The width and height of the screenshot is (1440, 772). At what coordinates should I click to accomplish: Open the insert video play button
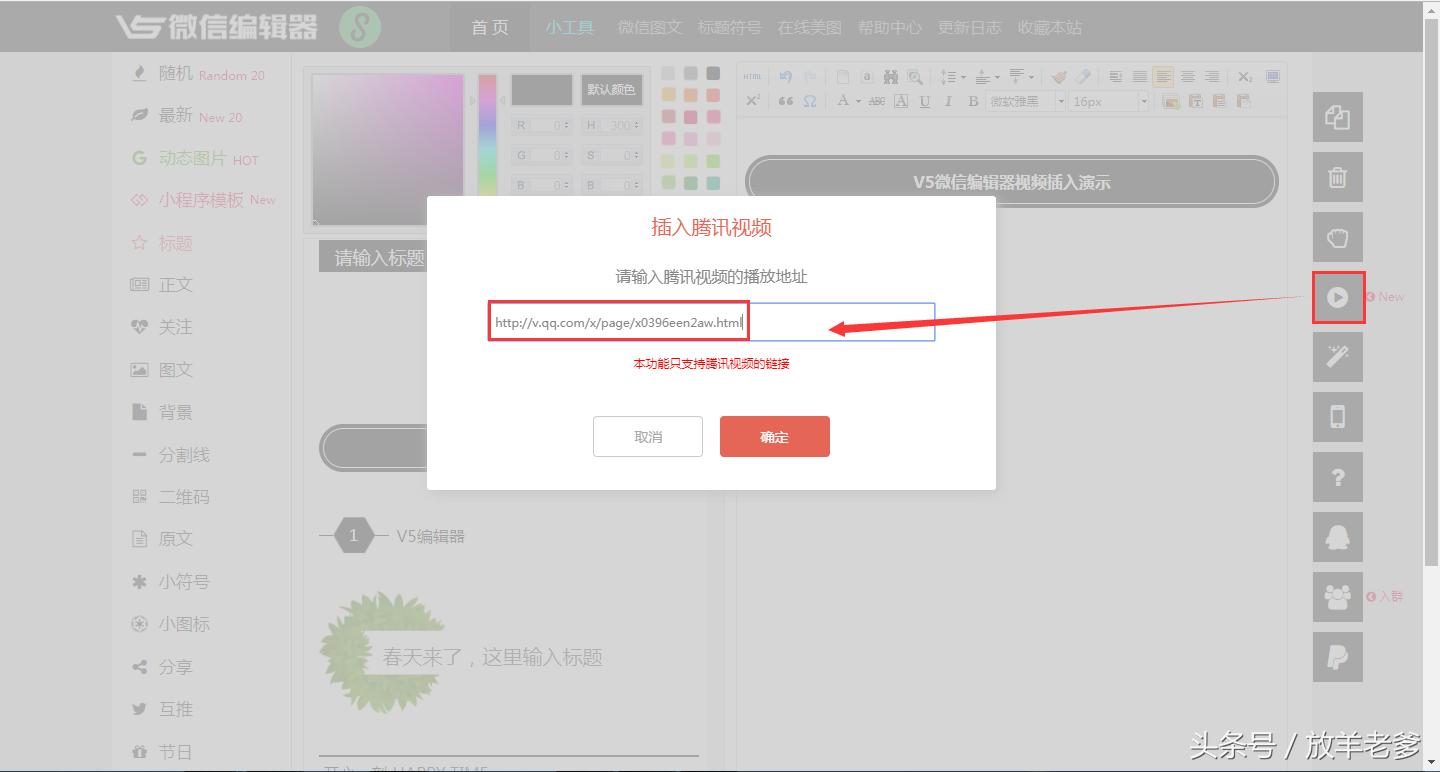(x=1338, y=297)
